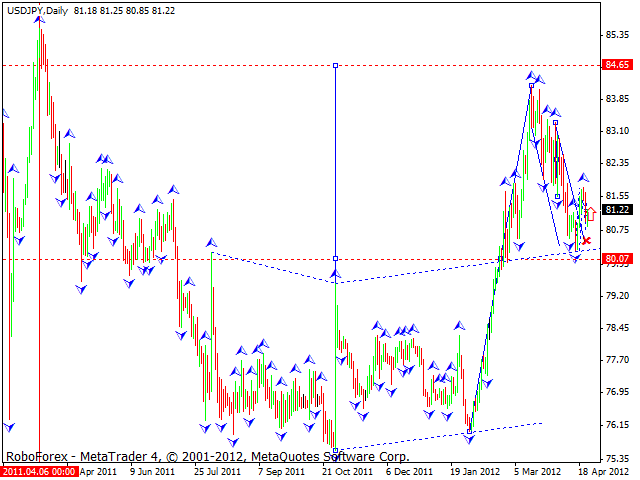Image resolution: width=640 pixels, height=480 pixels.
Task: Click the 79.20 price axis label
Action: coord(618,296)
